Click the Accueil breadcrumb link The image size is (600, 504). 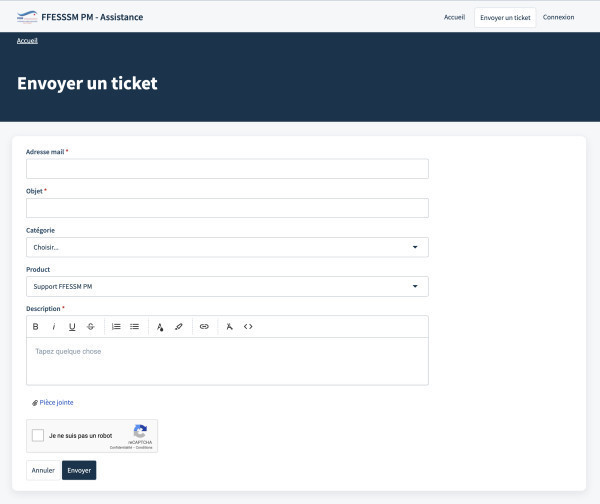27,41
